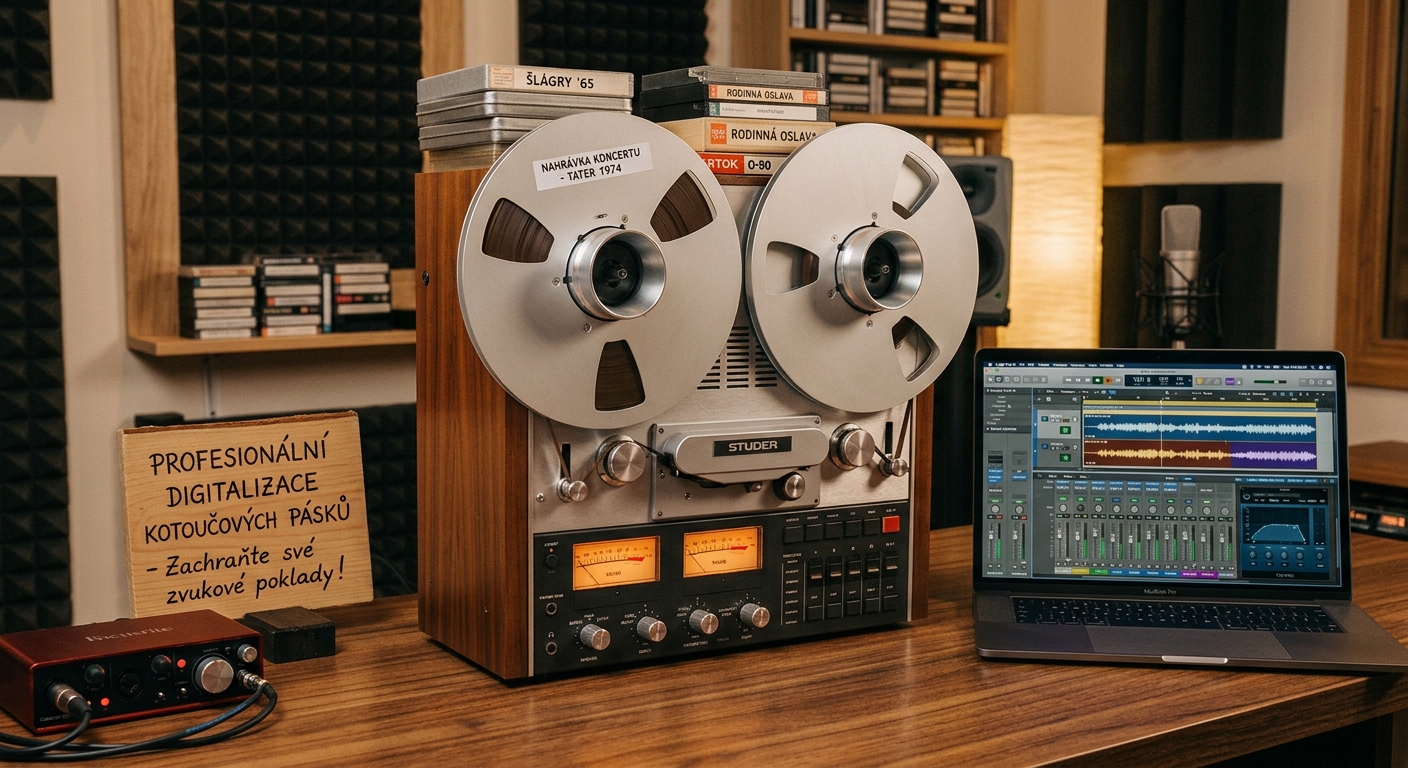This screenshot has height=768, width=1408.
Task: Select the orange waveform region on the second track
Action: pyautogui.click(x=1157, y=453)
